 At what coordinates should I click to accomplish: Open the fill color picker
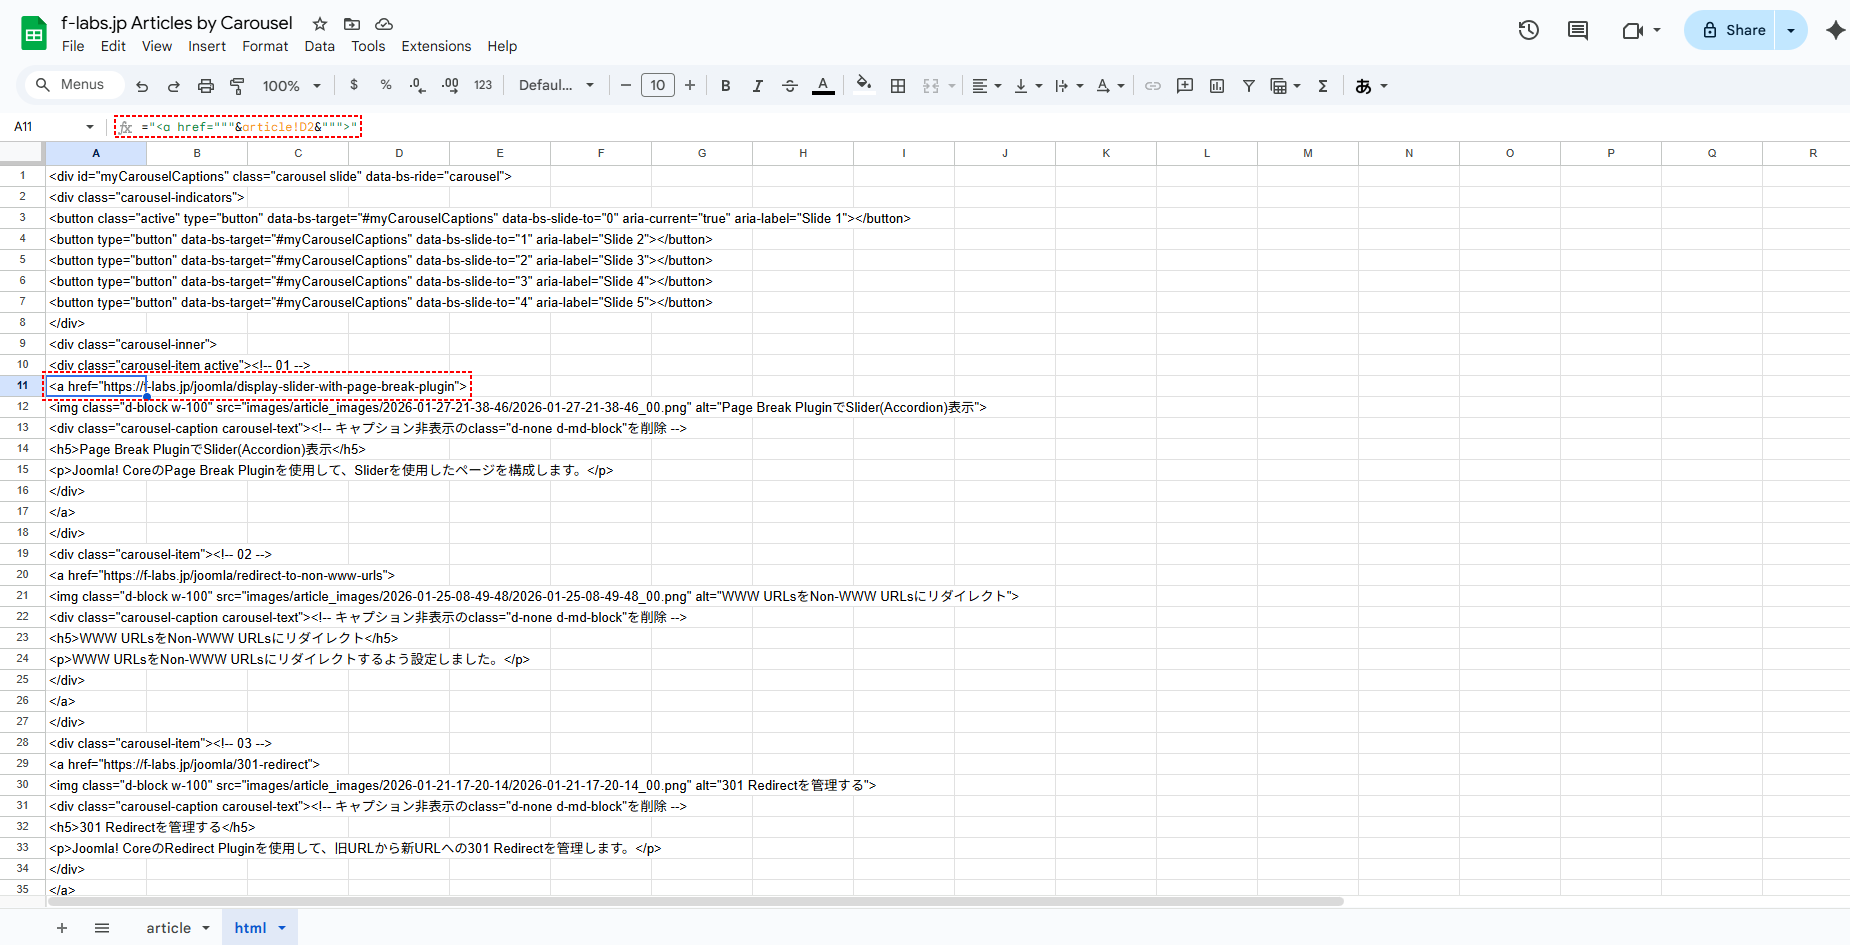click(864, 85)
